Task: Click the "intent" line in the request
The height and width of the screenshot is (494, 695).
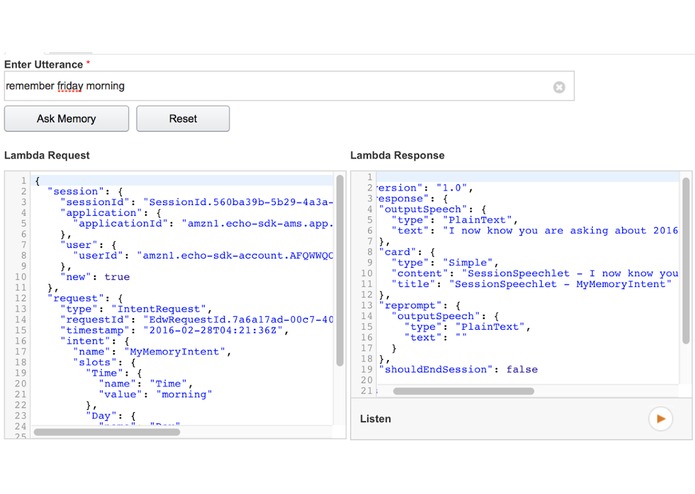Action: tap(95, 341)
